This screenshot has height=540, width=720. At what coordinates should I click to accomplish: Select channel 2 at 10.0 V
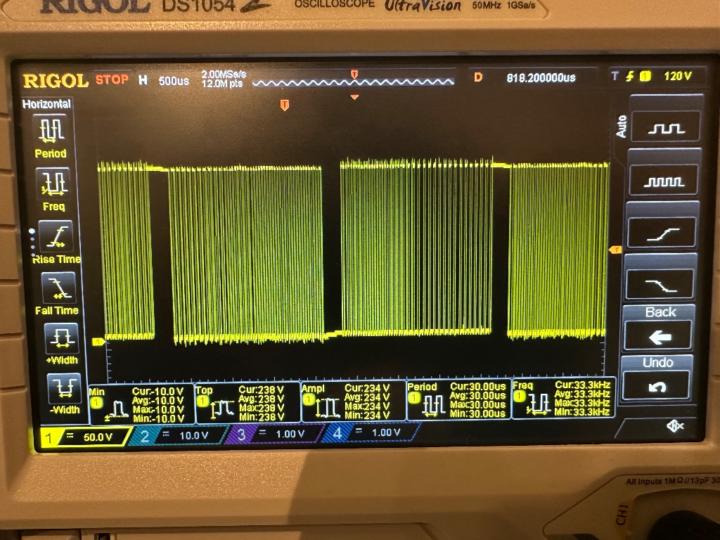[178, 435]
